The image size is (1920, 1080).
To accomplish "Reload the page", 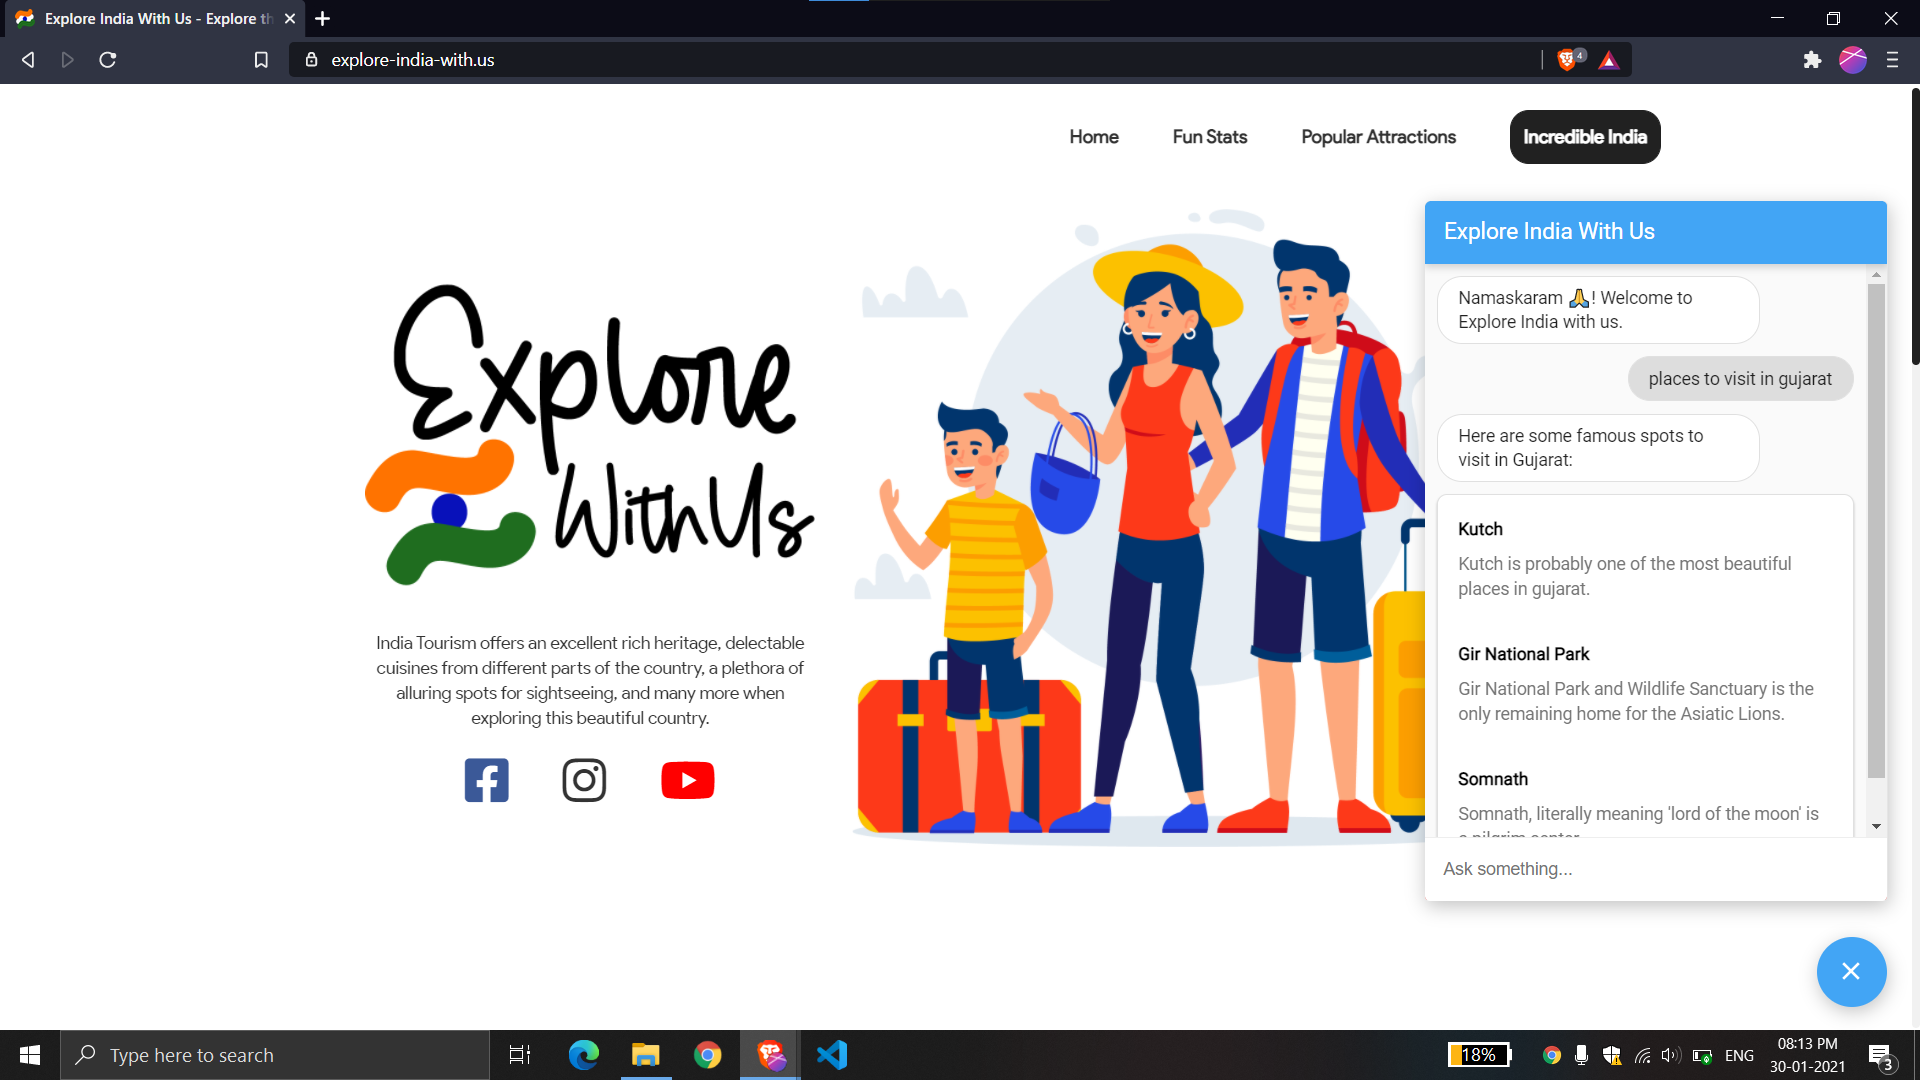I will (x=108, y=60).
